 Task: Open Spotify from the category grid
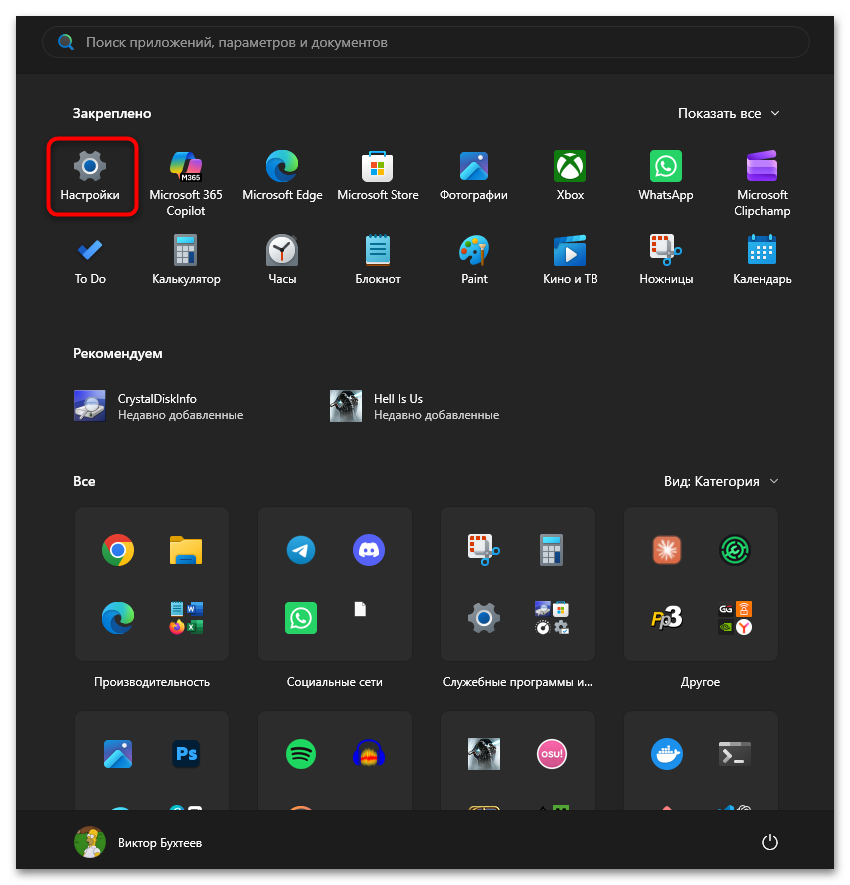pyautogui.click(x=301, y=753)
